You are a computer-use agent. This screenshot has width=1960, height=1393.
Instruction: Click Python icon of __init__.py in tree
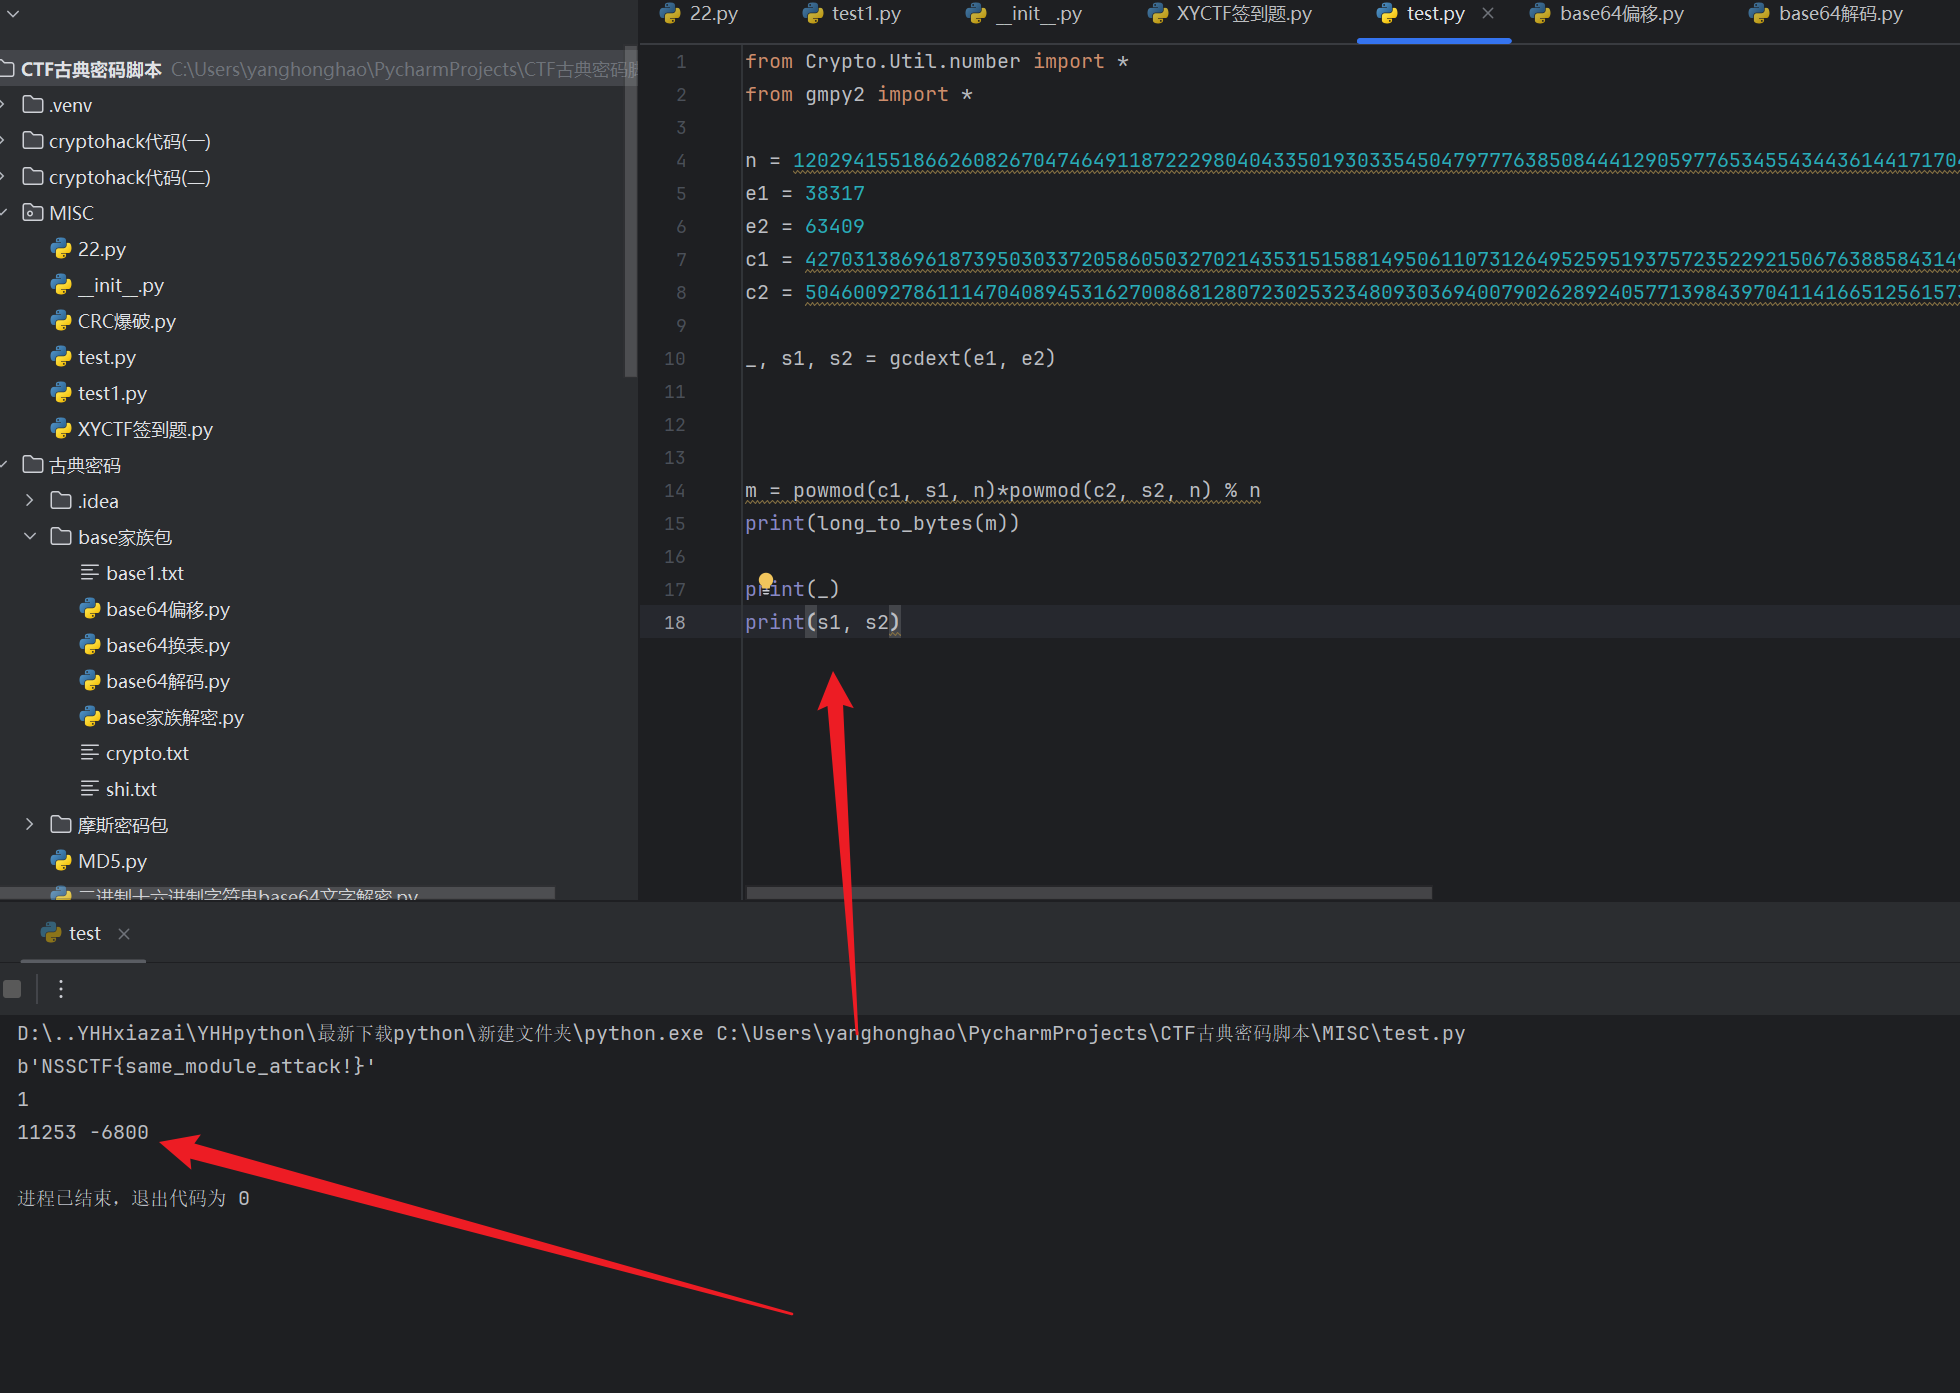[61, 285]
